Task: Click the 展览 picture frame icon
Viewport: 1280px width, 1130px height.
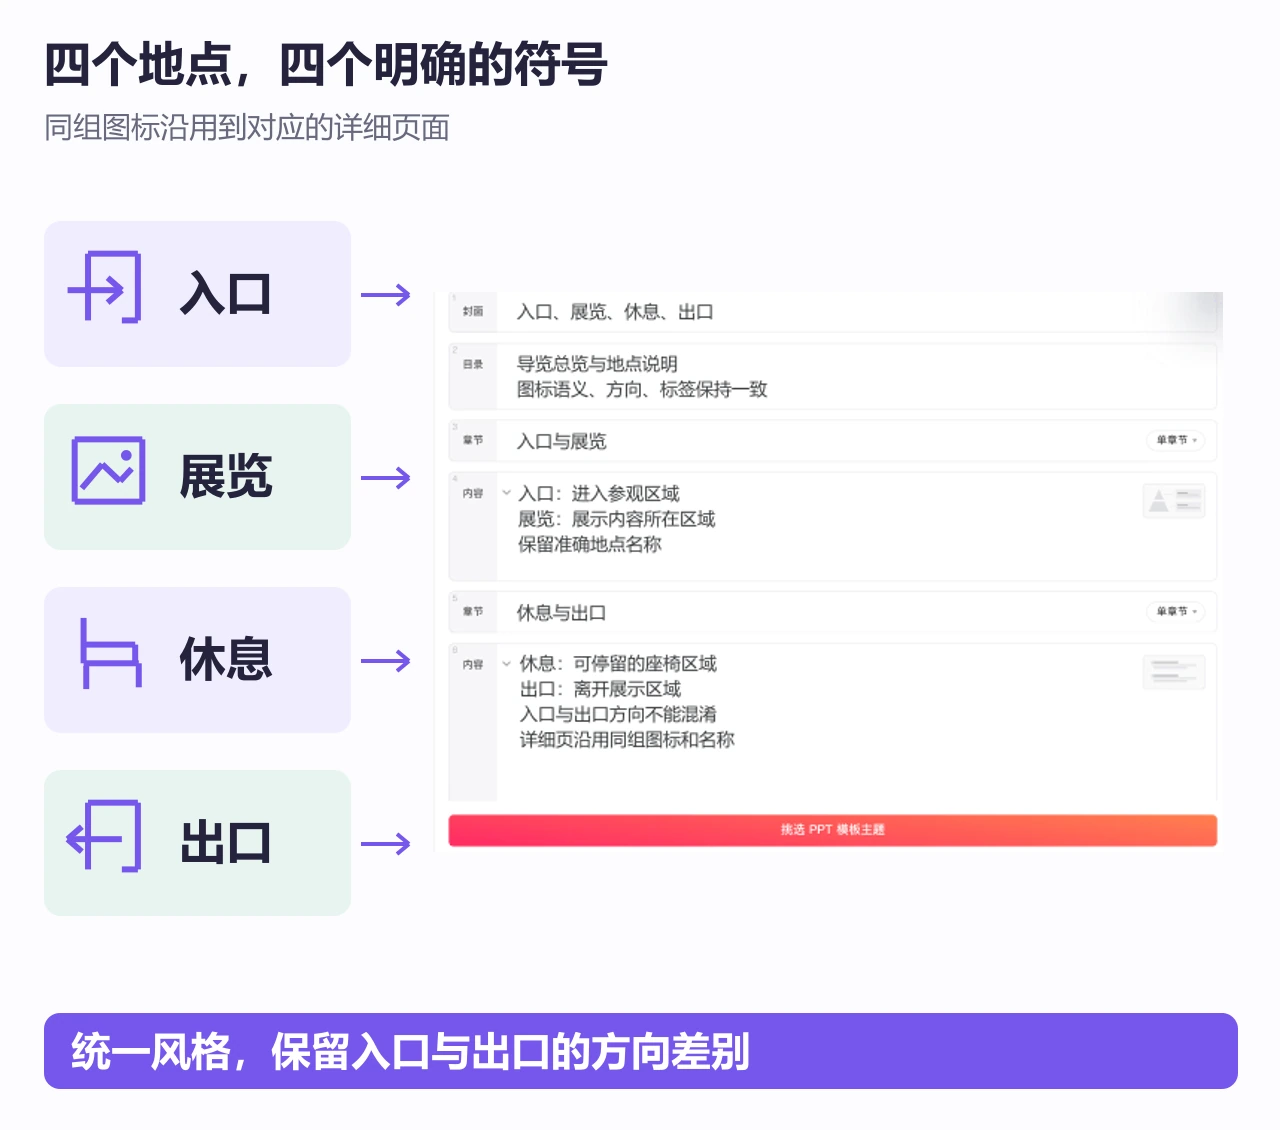Action: tap(108, 470)
